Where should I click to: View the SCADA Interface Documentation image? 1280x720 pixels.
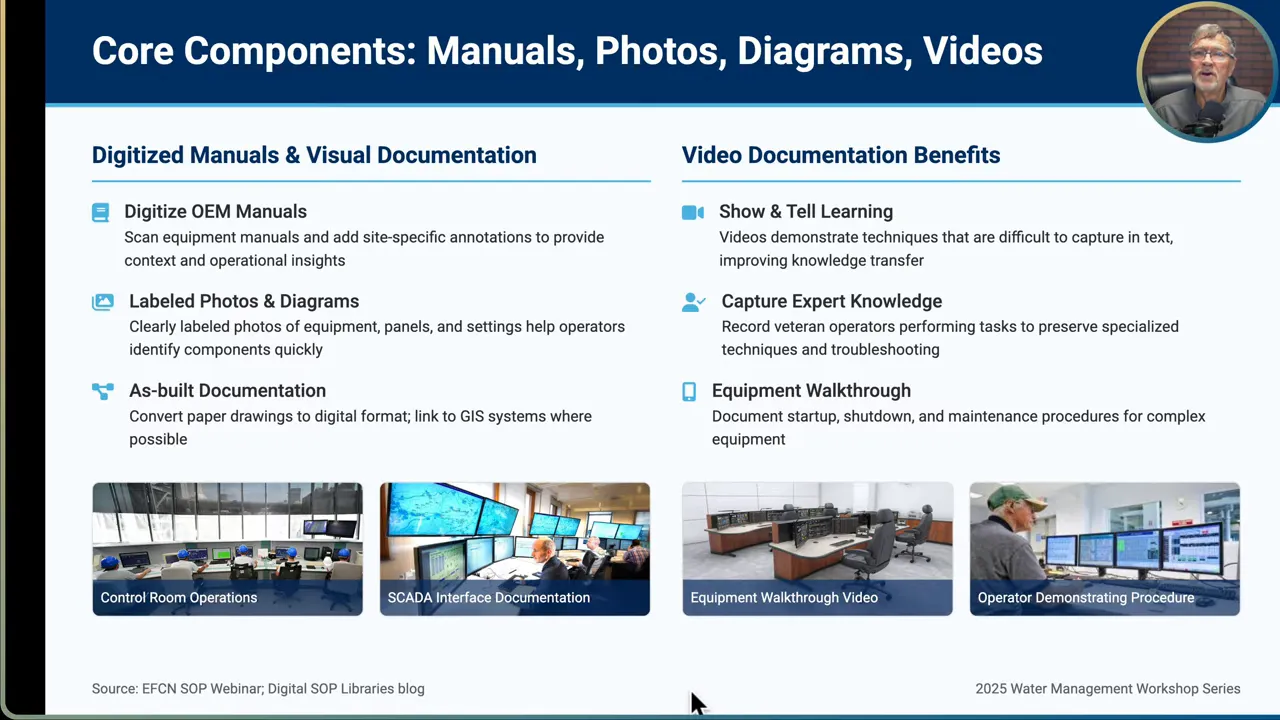pos(514,548)
